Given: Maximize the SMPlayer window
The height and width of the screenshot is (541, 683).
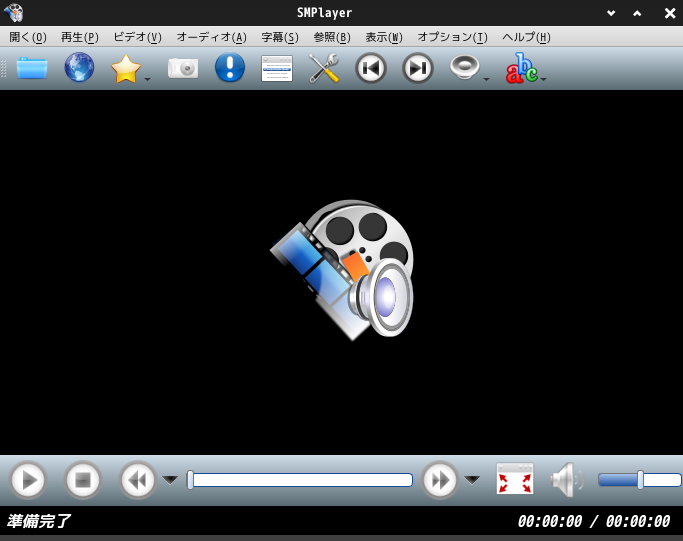Looking at the screenshot, I should pyautogui.click(x=637, y=13).
